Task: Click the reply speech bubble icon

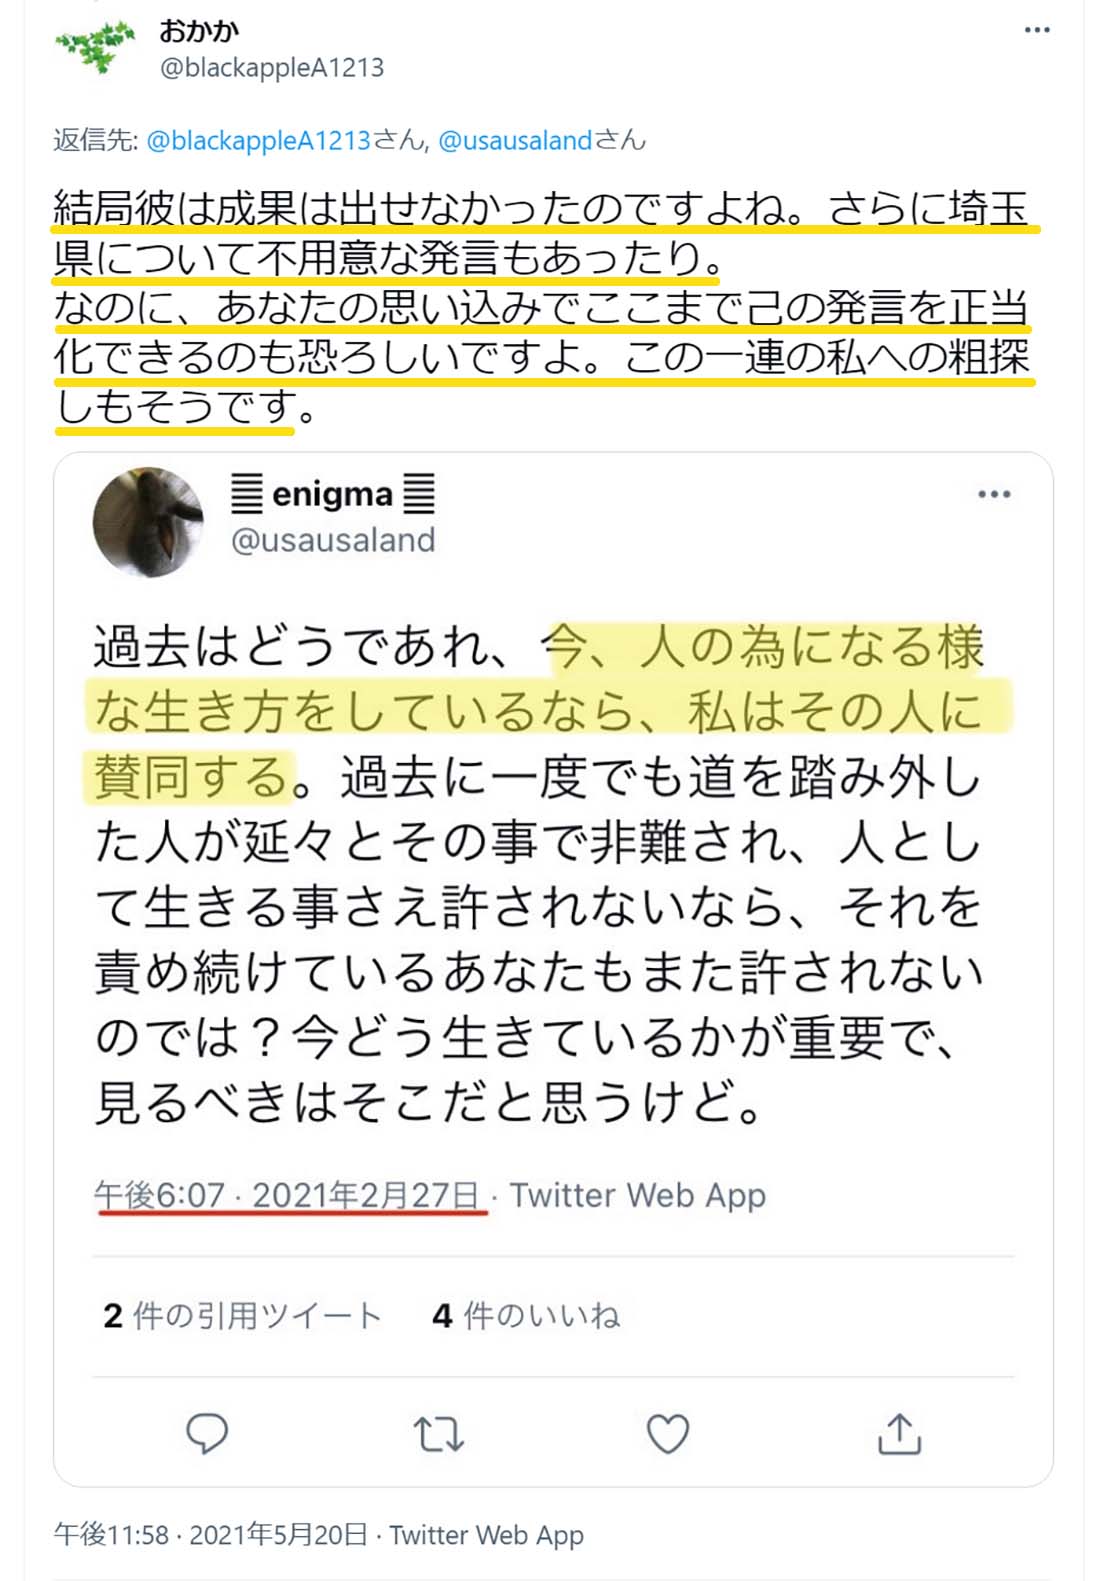Action: point(207,1434)
